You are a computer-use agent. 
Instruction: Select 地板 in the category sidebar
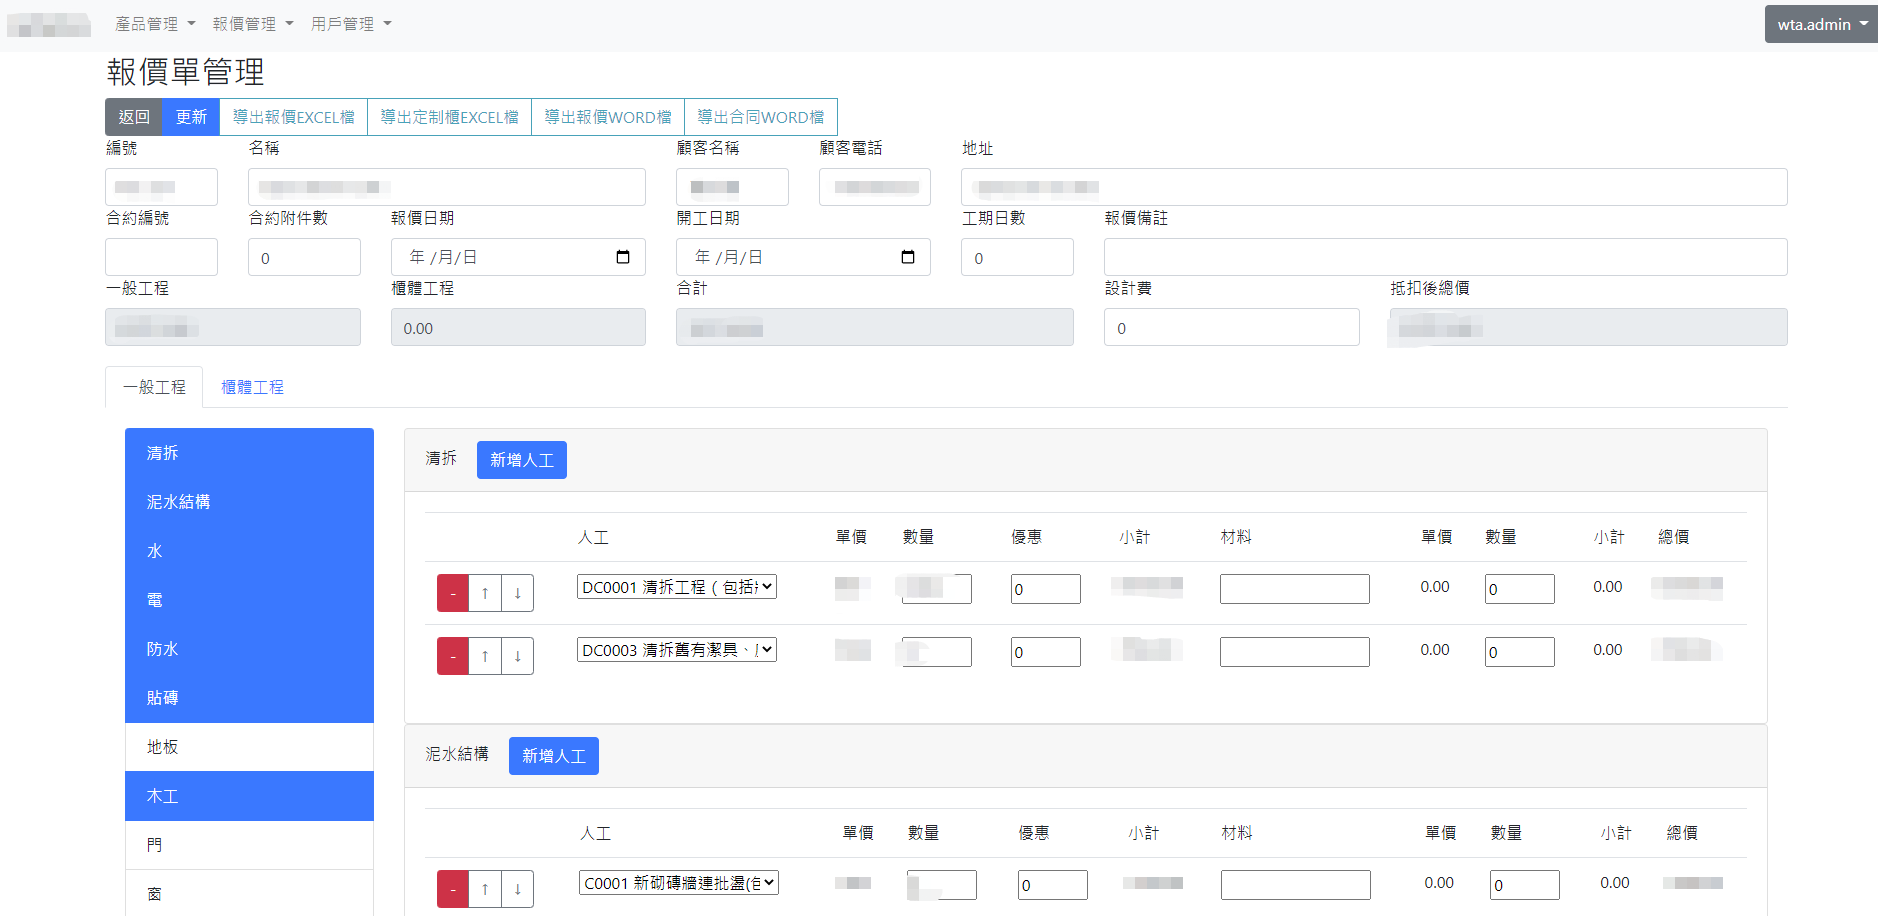point(249,747)
